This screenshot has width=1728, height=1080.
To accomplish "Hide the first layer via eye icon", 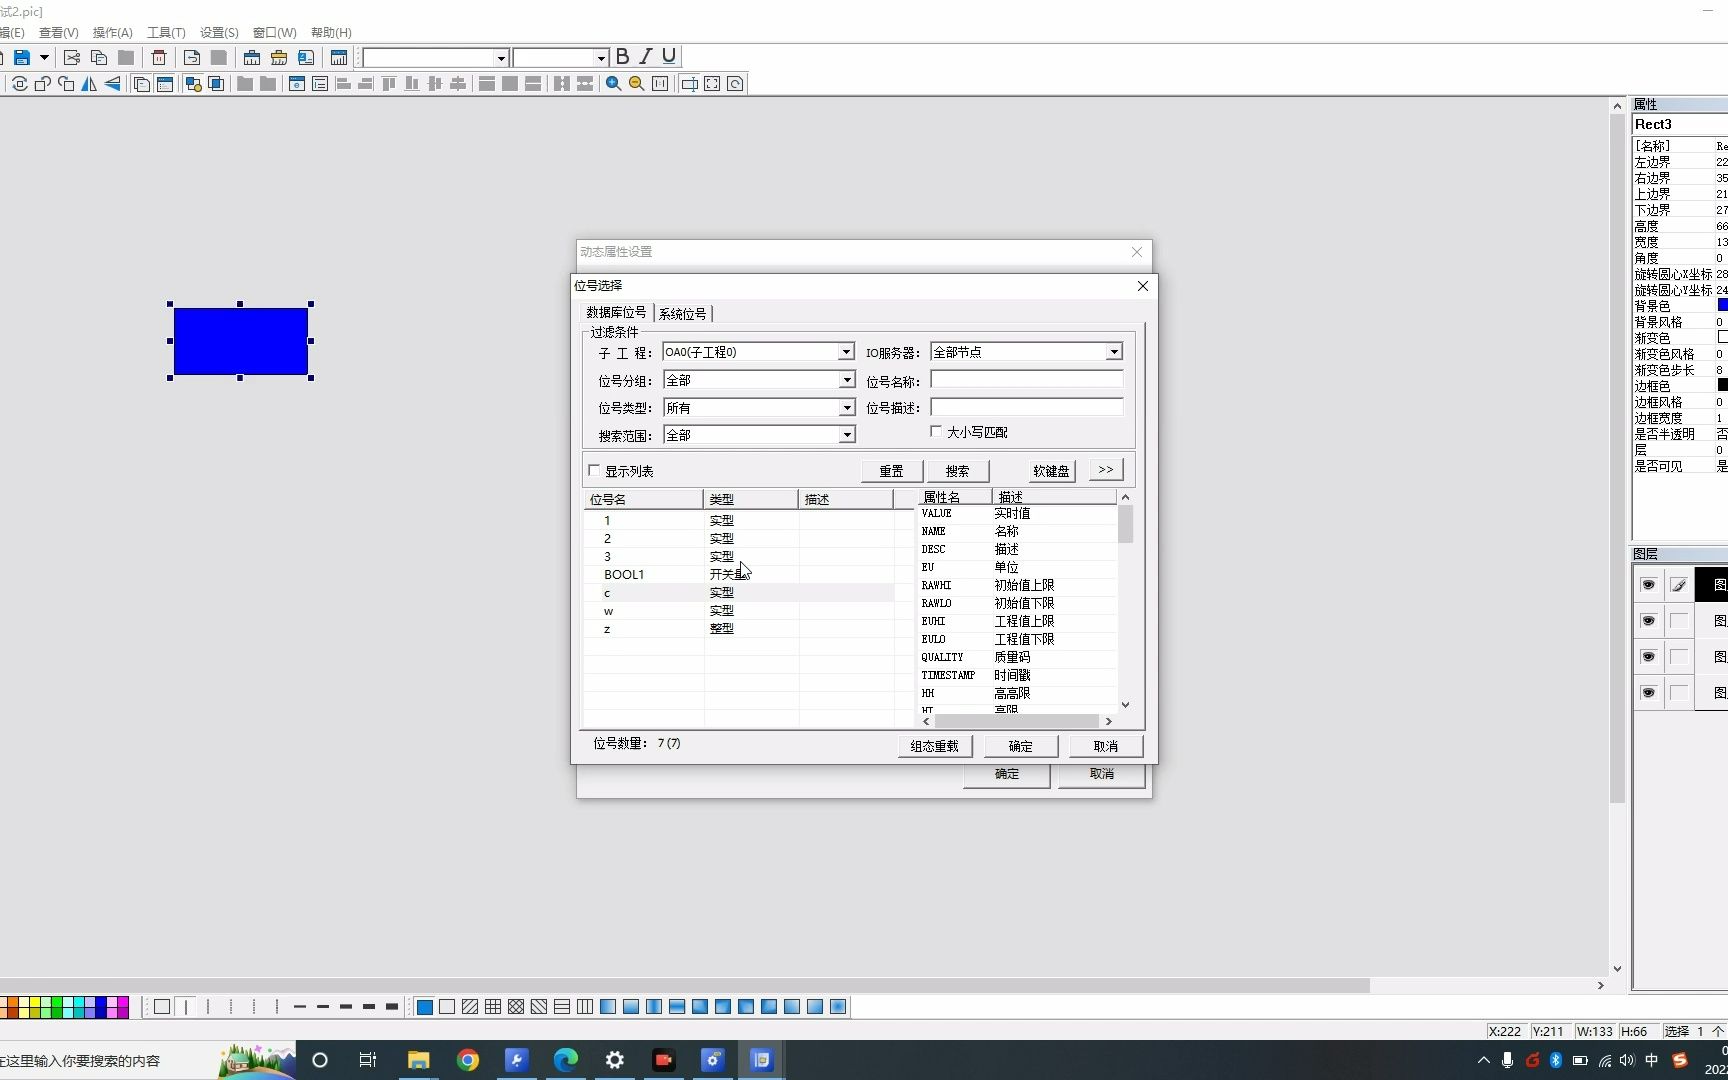I will coord(1649,585).
